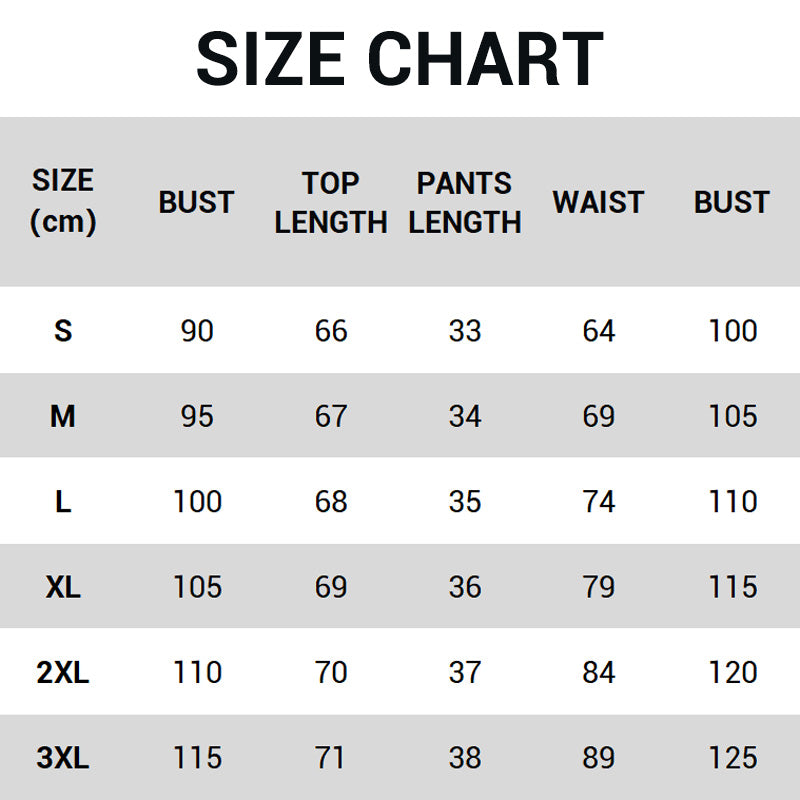Click waist value 64 in S row
Screen dimensions: 800x800
coord(598,330)
